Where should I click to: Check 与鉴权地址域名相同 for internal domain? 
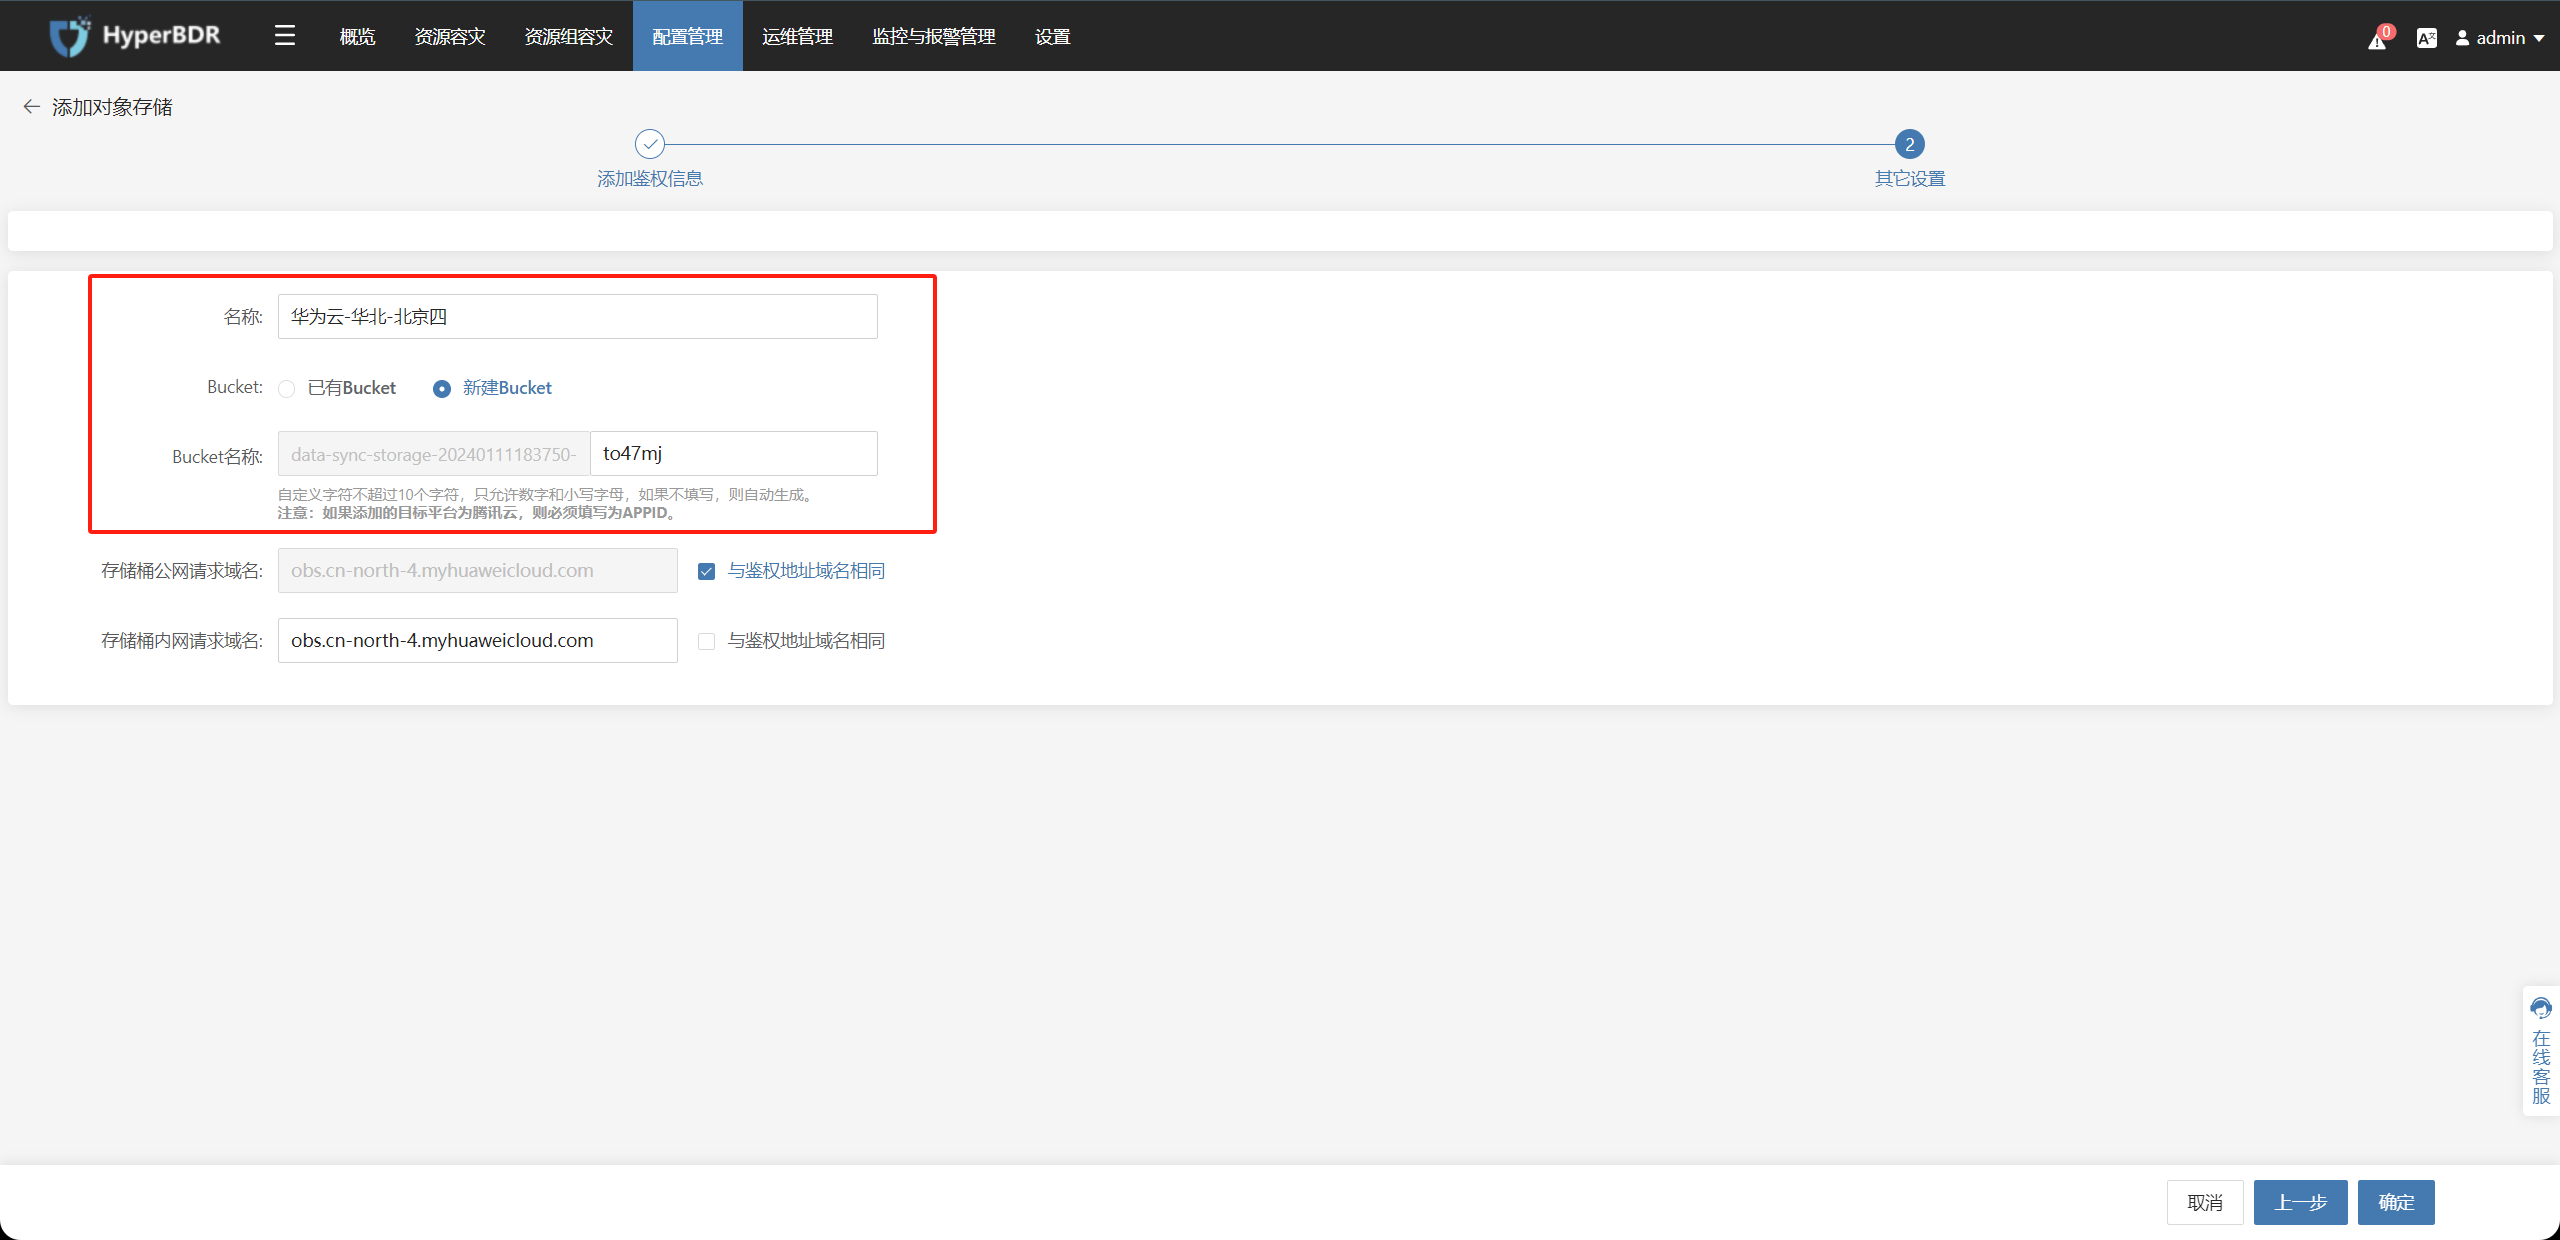pos(707,642)
